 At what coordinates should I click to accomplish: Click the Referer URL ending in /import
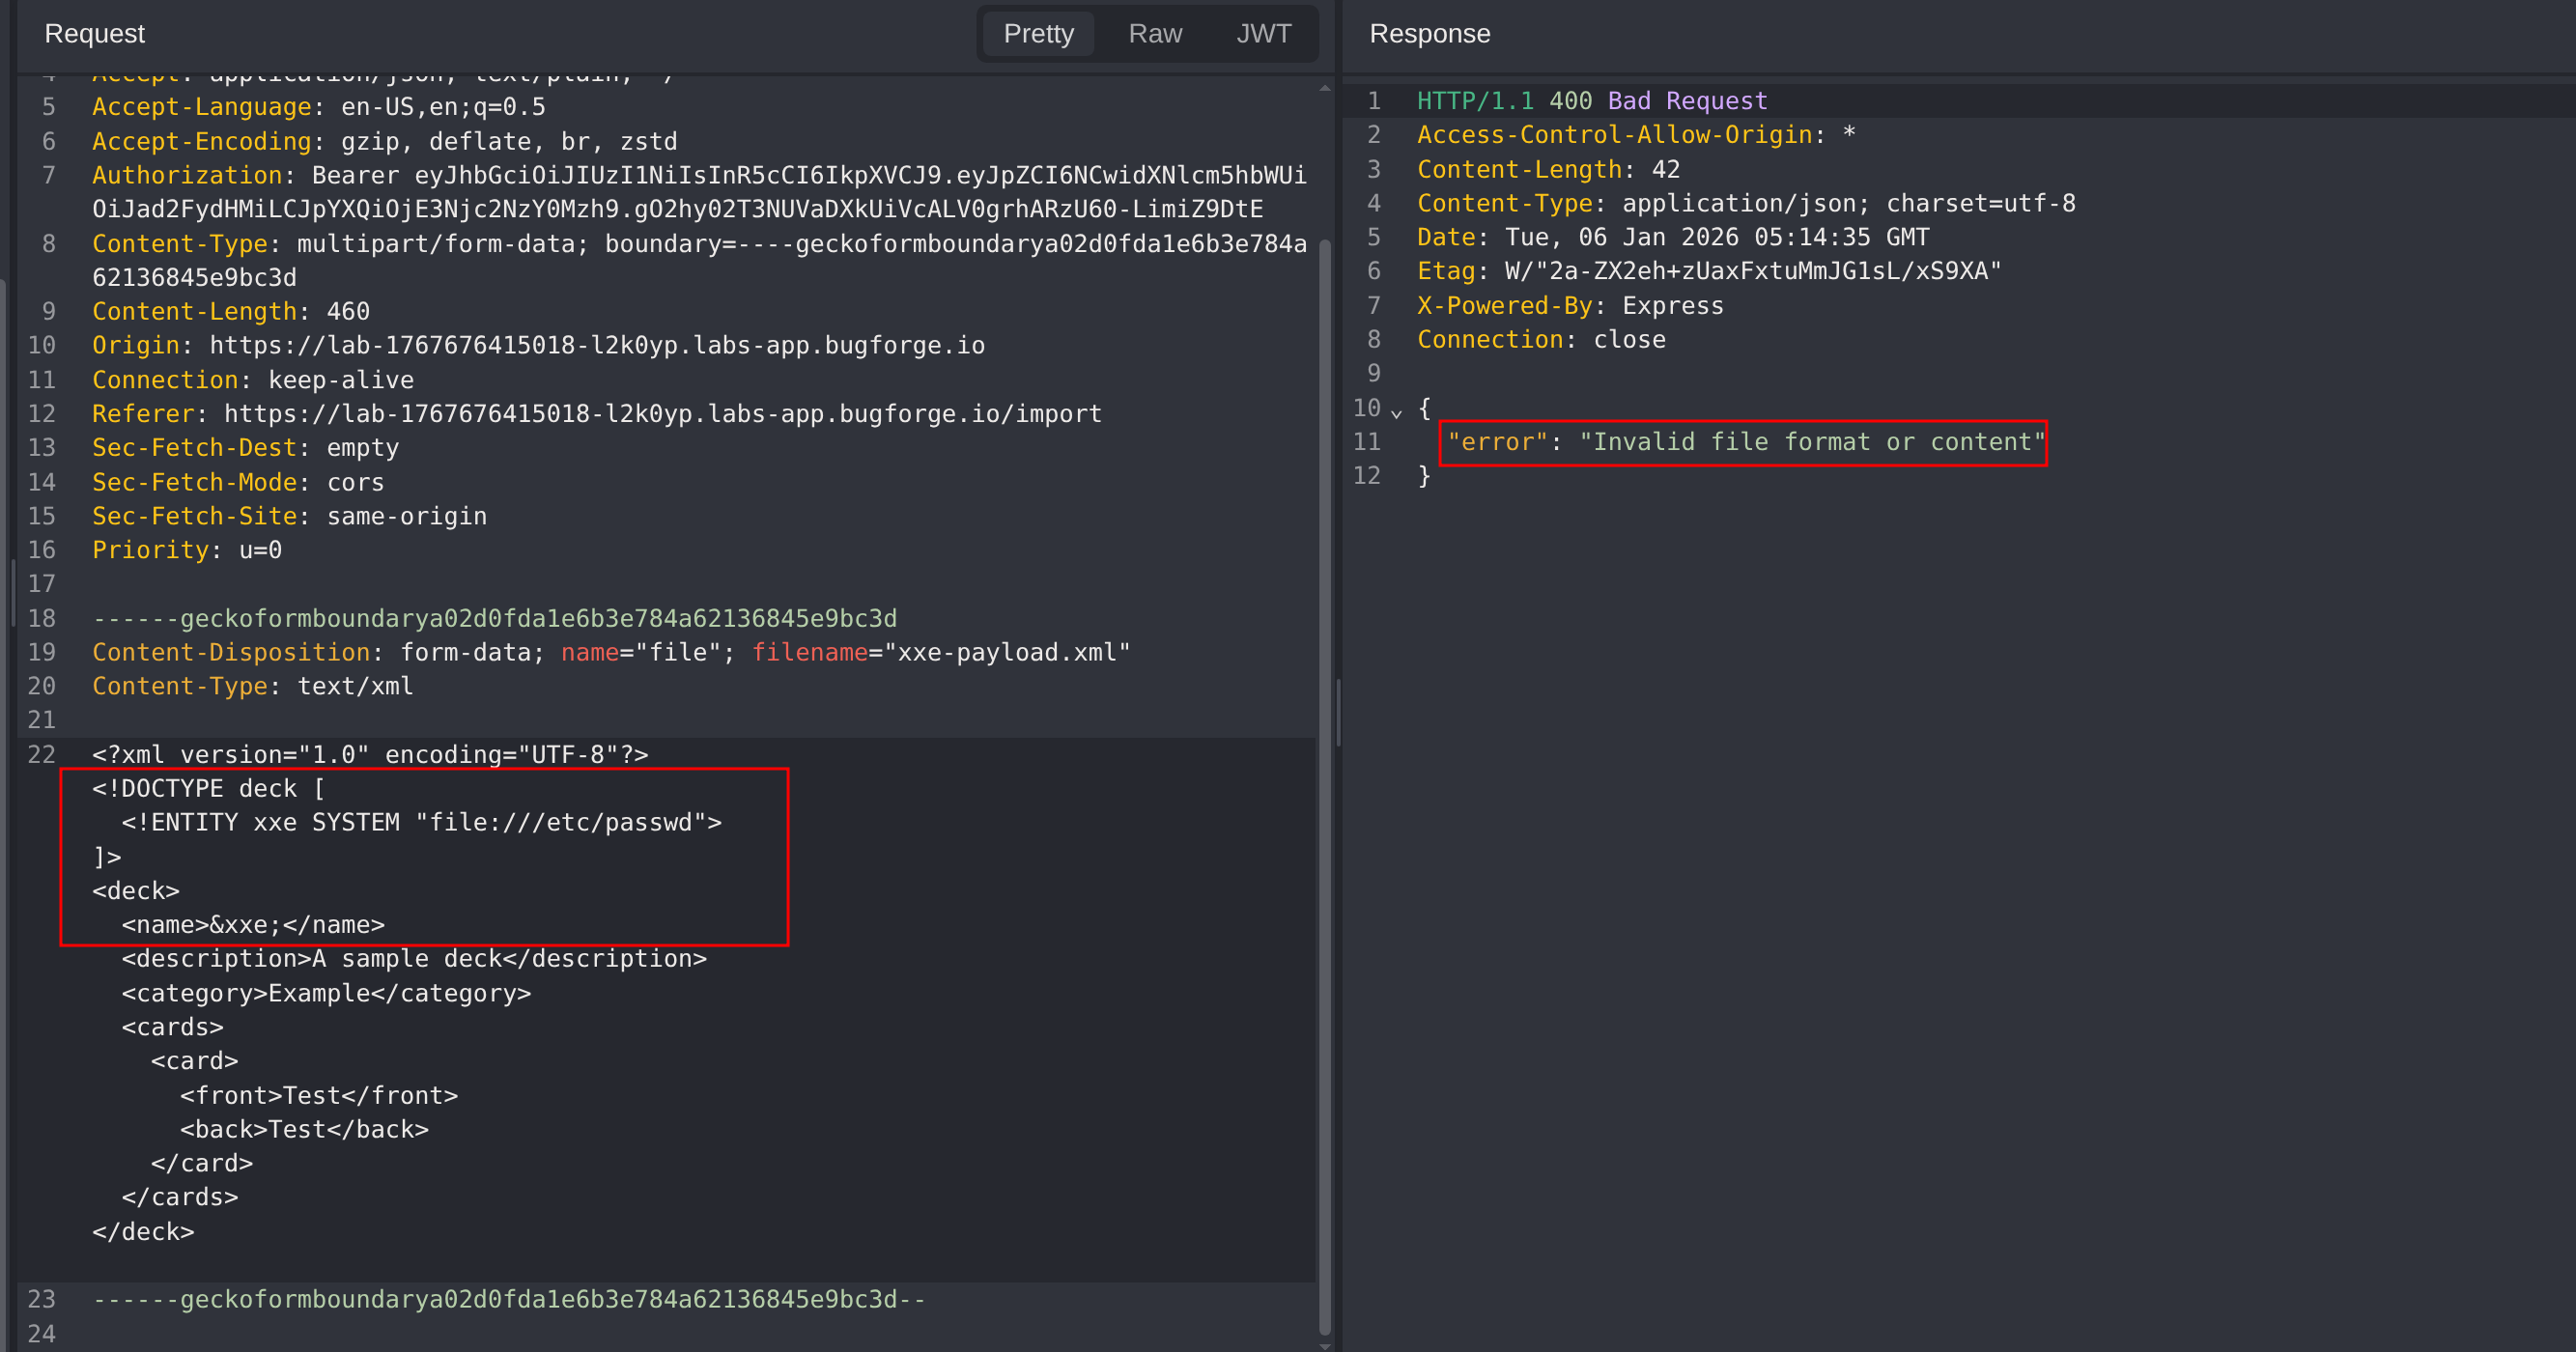coord(662,414)
